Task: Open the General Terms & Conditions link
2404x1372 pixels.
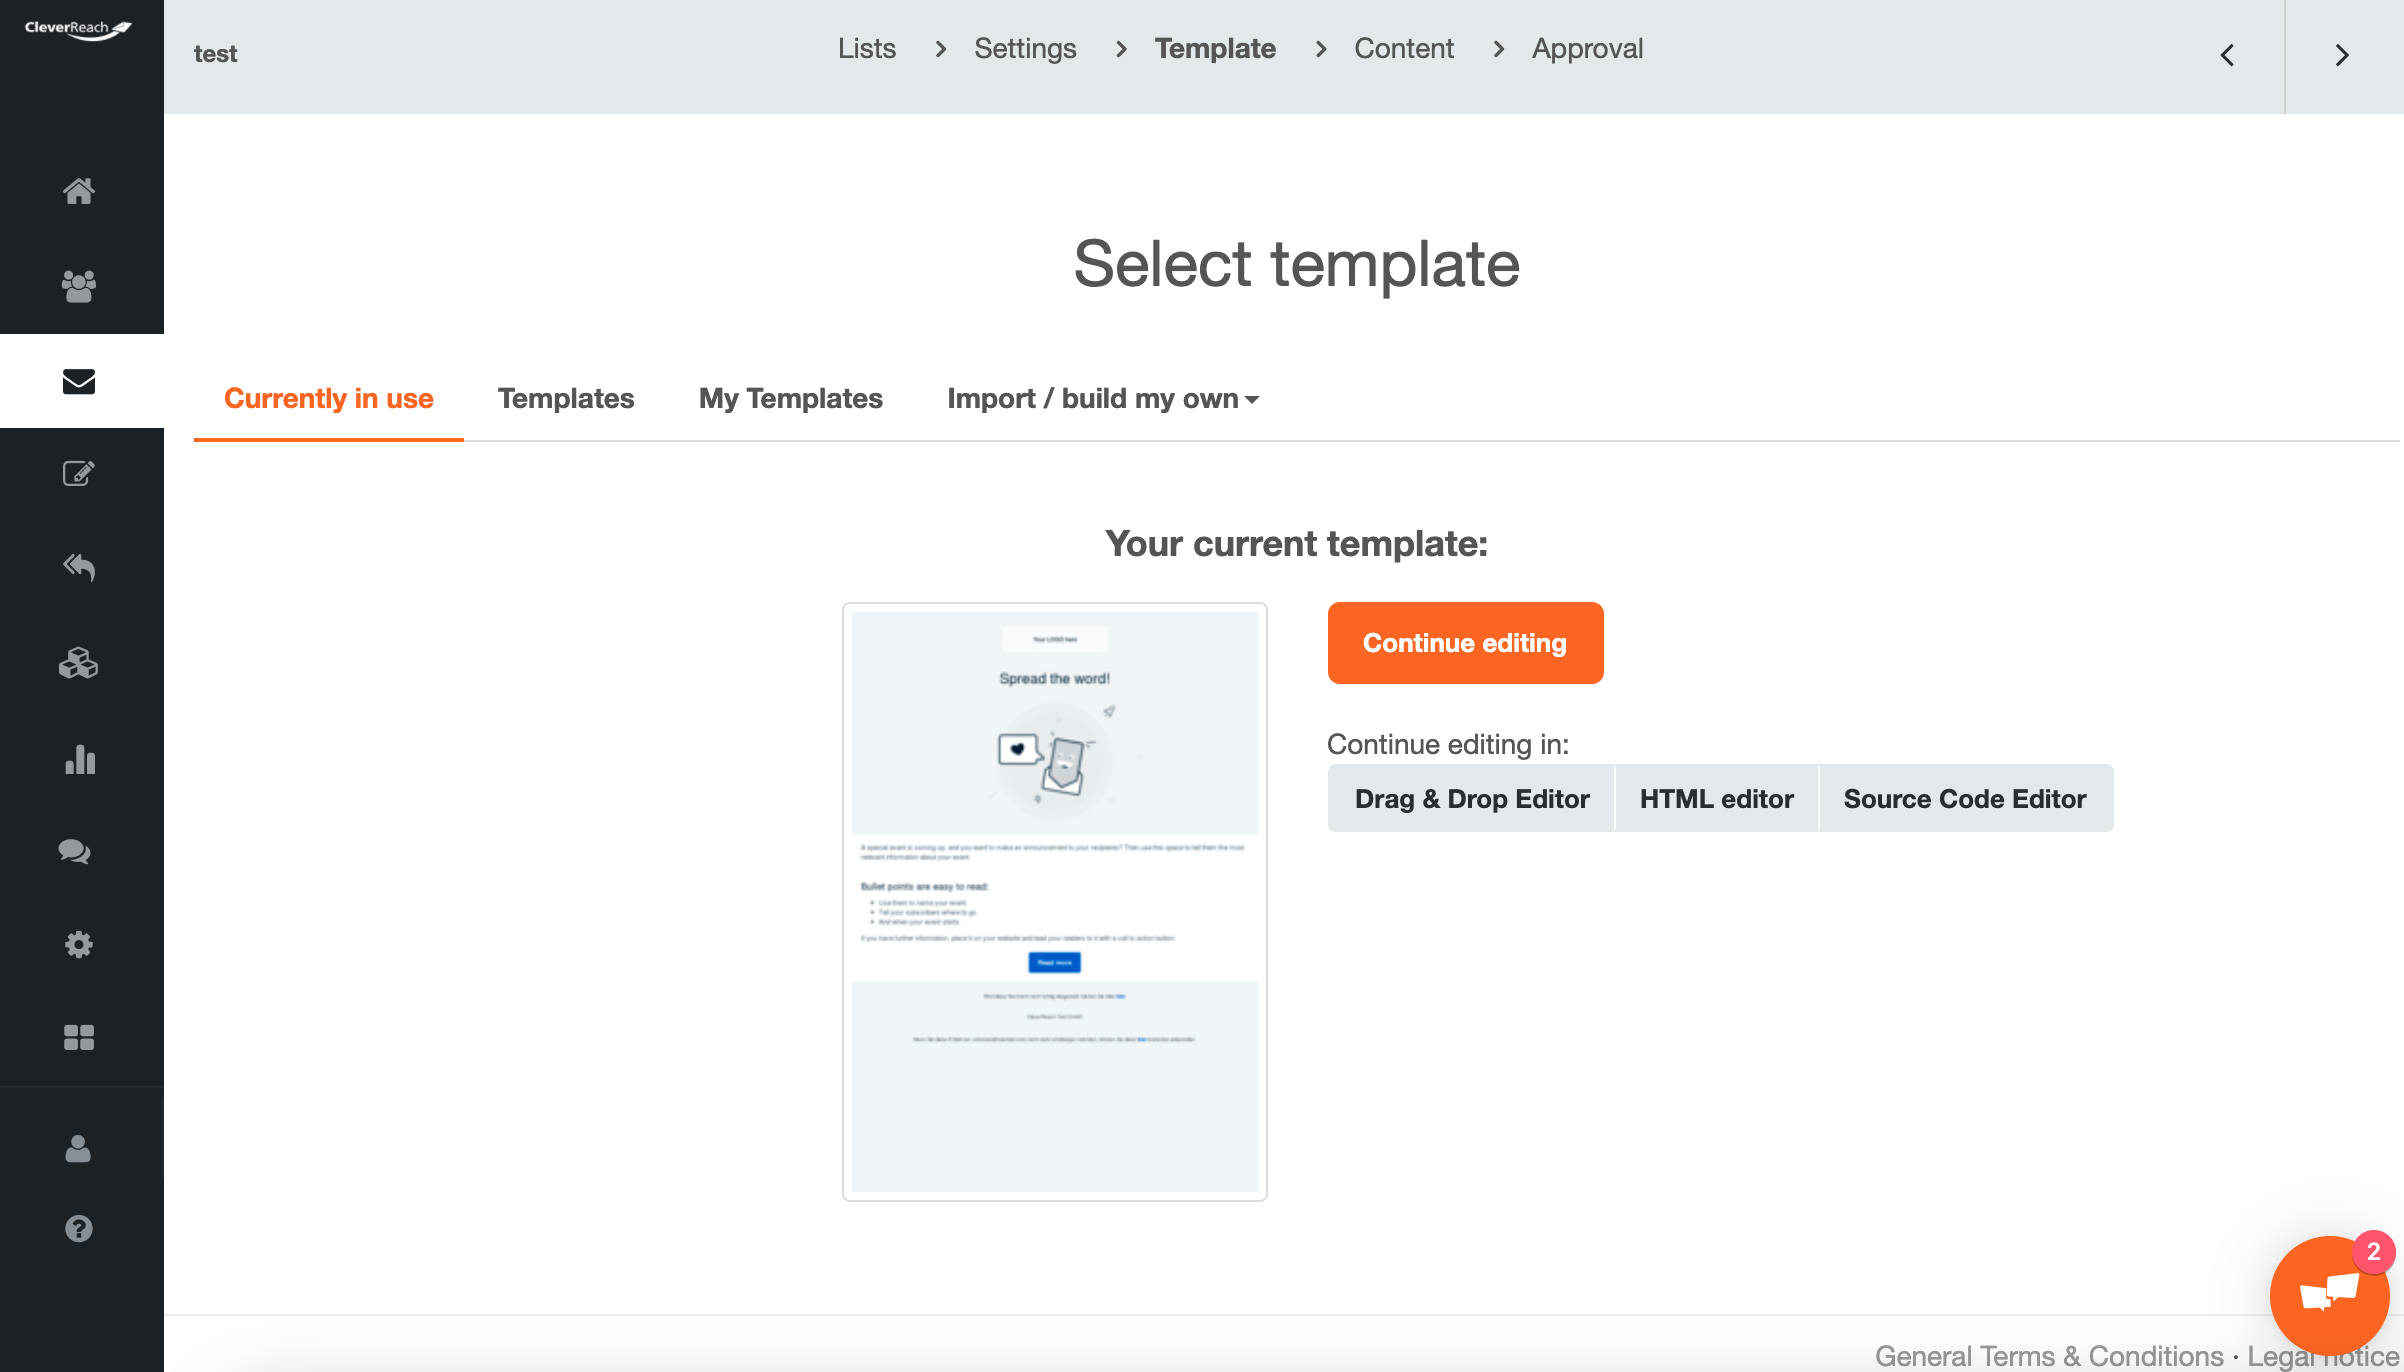Action: click(2048, 1356)
